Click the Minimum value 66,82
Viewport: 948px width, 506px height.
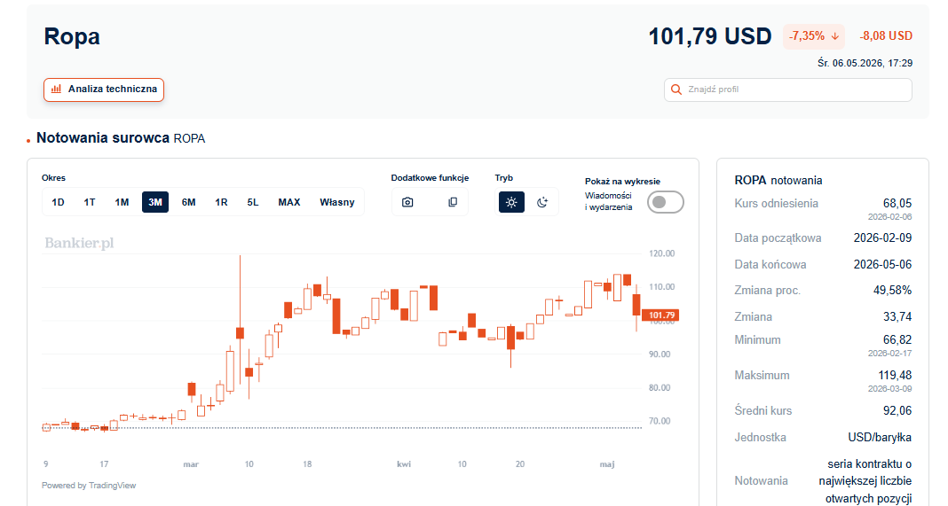pos(897,340)
